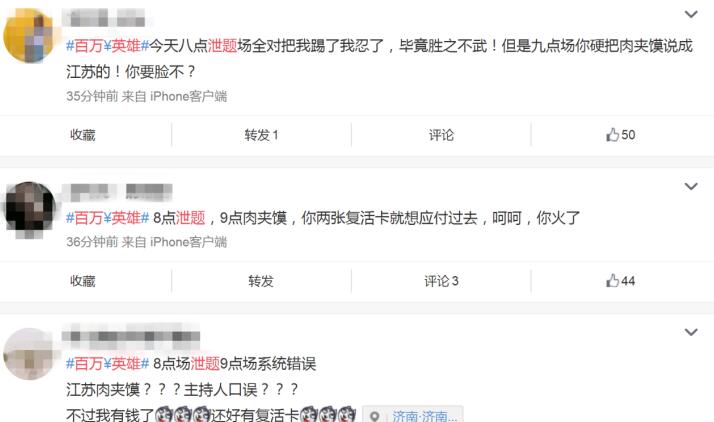Click 转发 1 on the first post
714x422 pixels.
click(261, 135)
